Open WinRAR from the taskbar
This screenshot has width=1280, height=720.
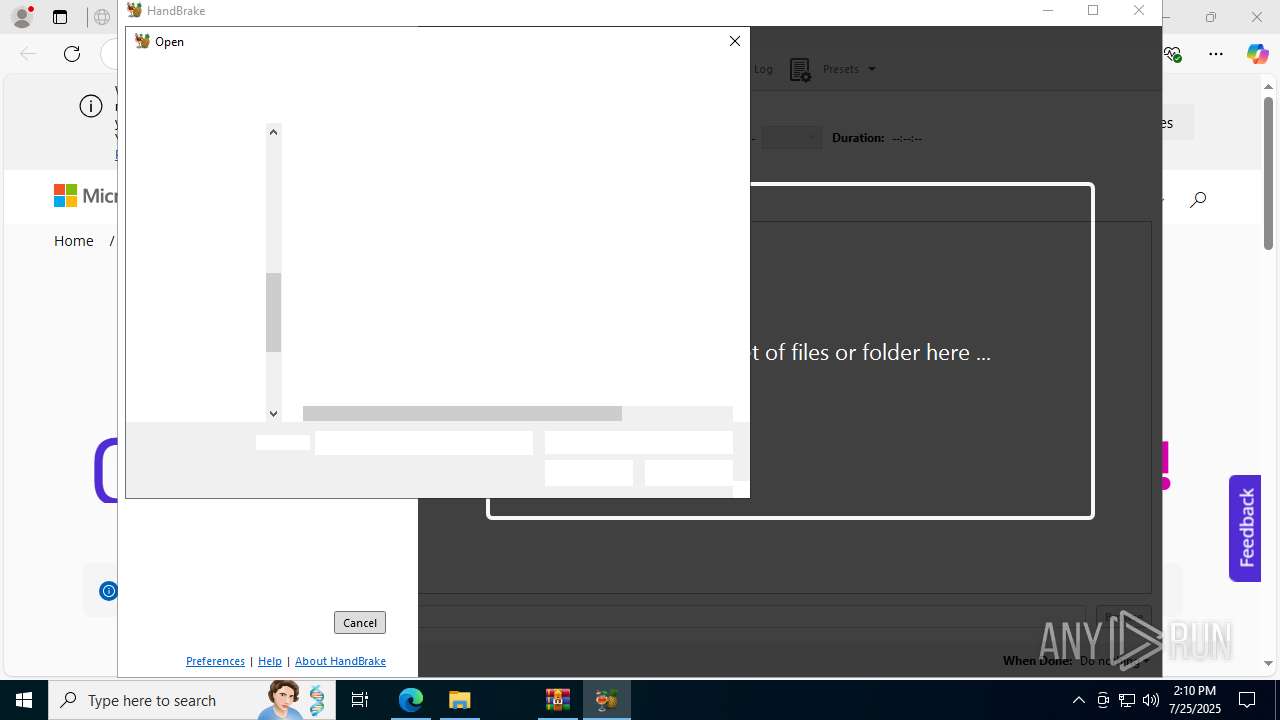(x=557, y=700)
